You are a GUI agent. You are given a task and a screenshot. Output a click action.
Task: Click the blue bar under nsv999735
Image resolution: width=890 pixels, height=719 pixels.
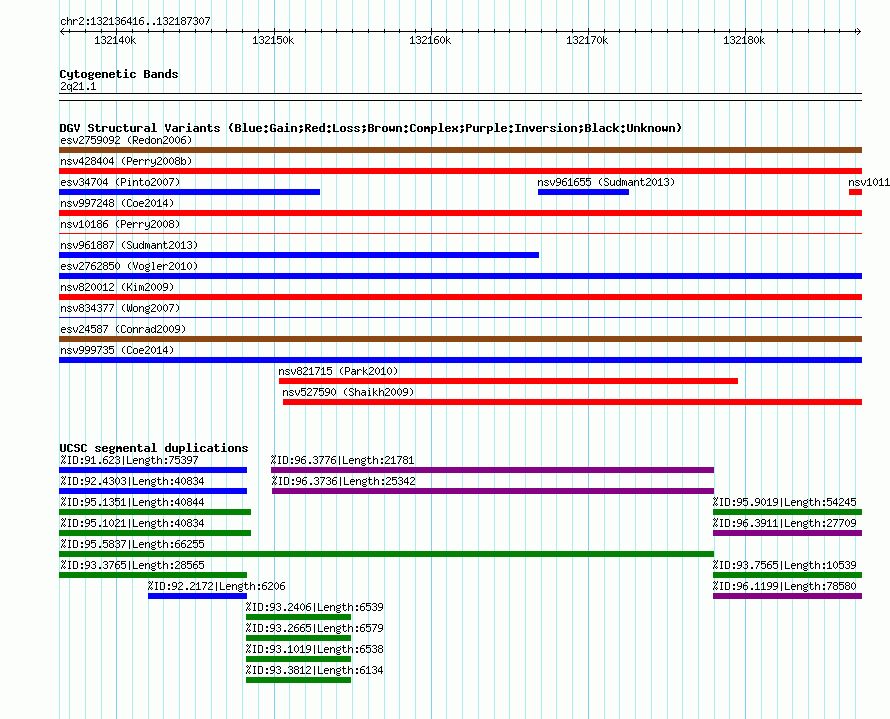(460, 360)
